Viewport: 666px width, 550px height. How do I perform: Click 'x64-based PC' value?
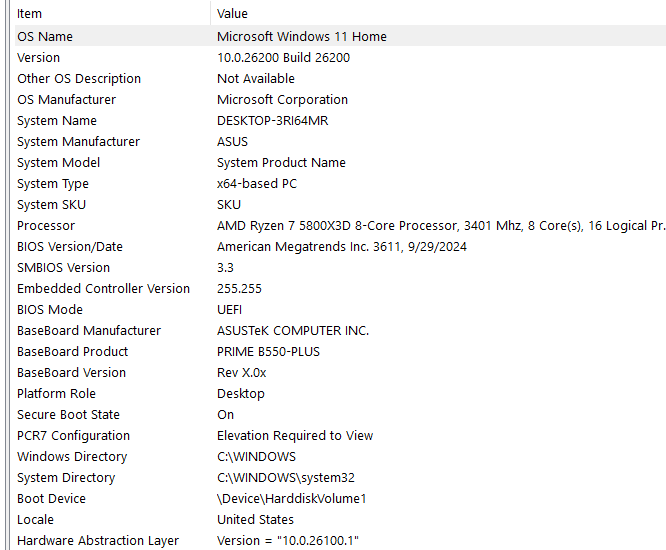coord(257,184)
